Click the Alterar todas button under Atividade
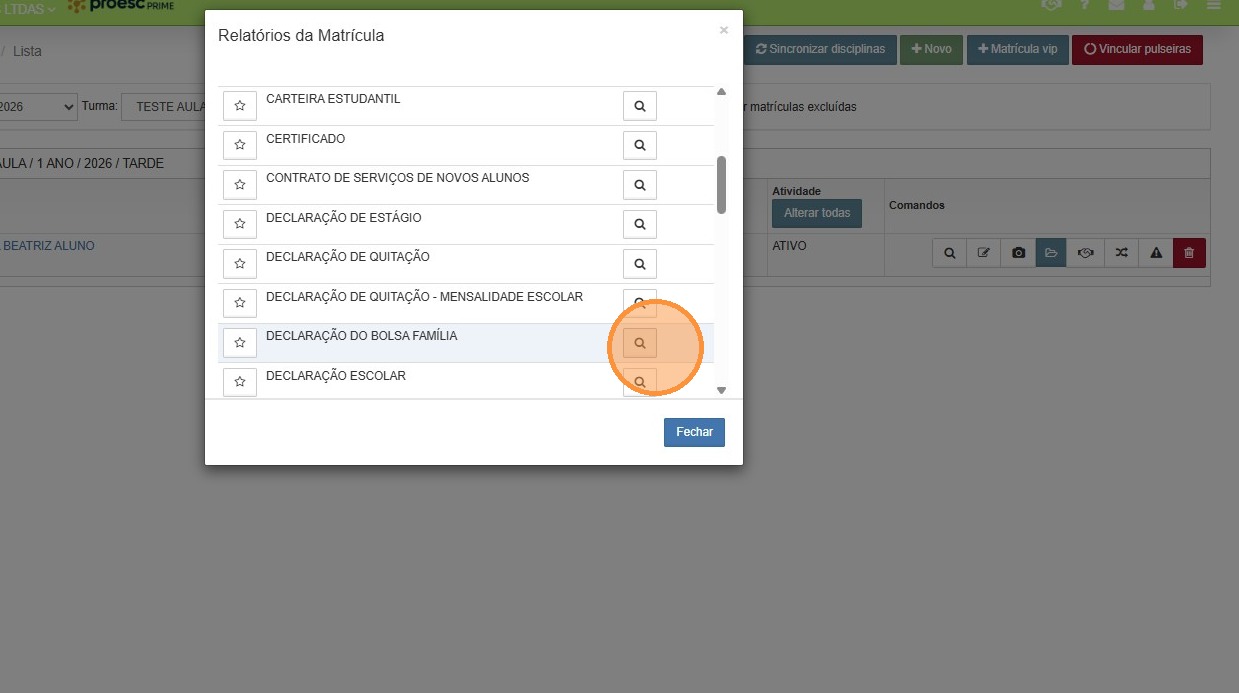The image size is (1239, 693). coord(817,213)
